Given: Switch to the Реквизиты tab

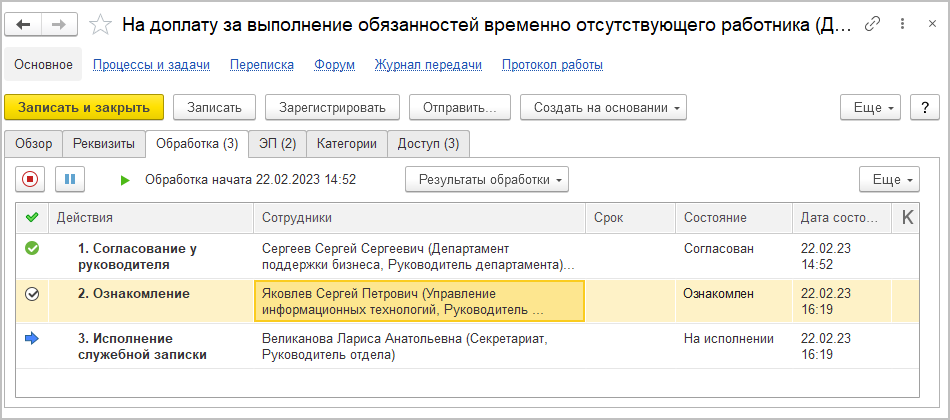Looking at the screenshot, I should 104,144.
